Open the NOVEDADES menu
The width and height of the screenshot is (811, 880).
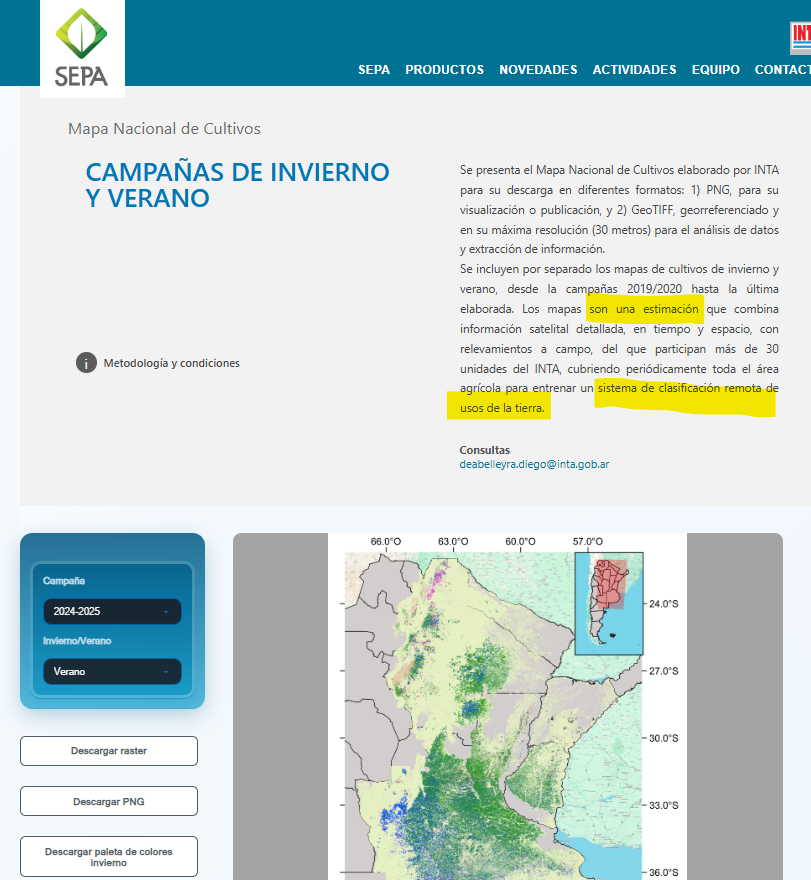pyautogui.click(x=538, y=70)
